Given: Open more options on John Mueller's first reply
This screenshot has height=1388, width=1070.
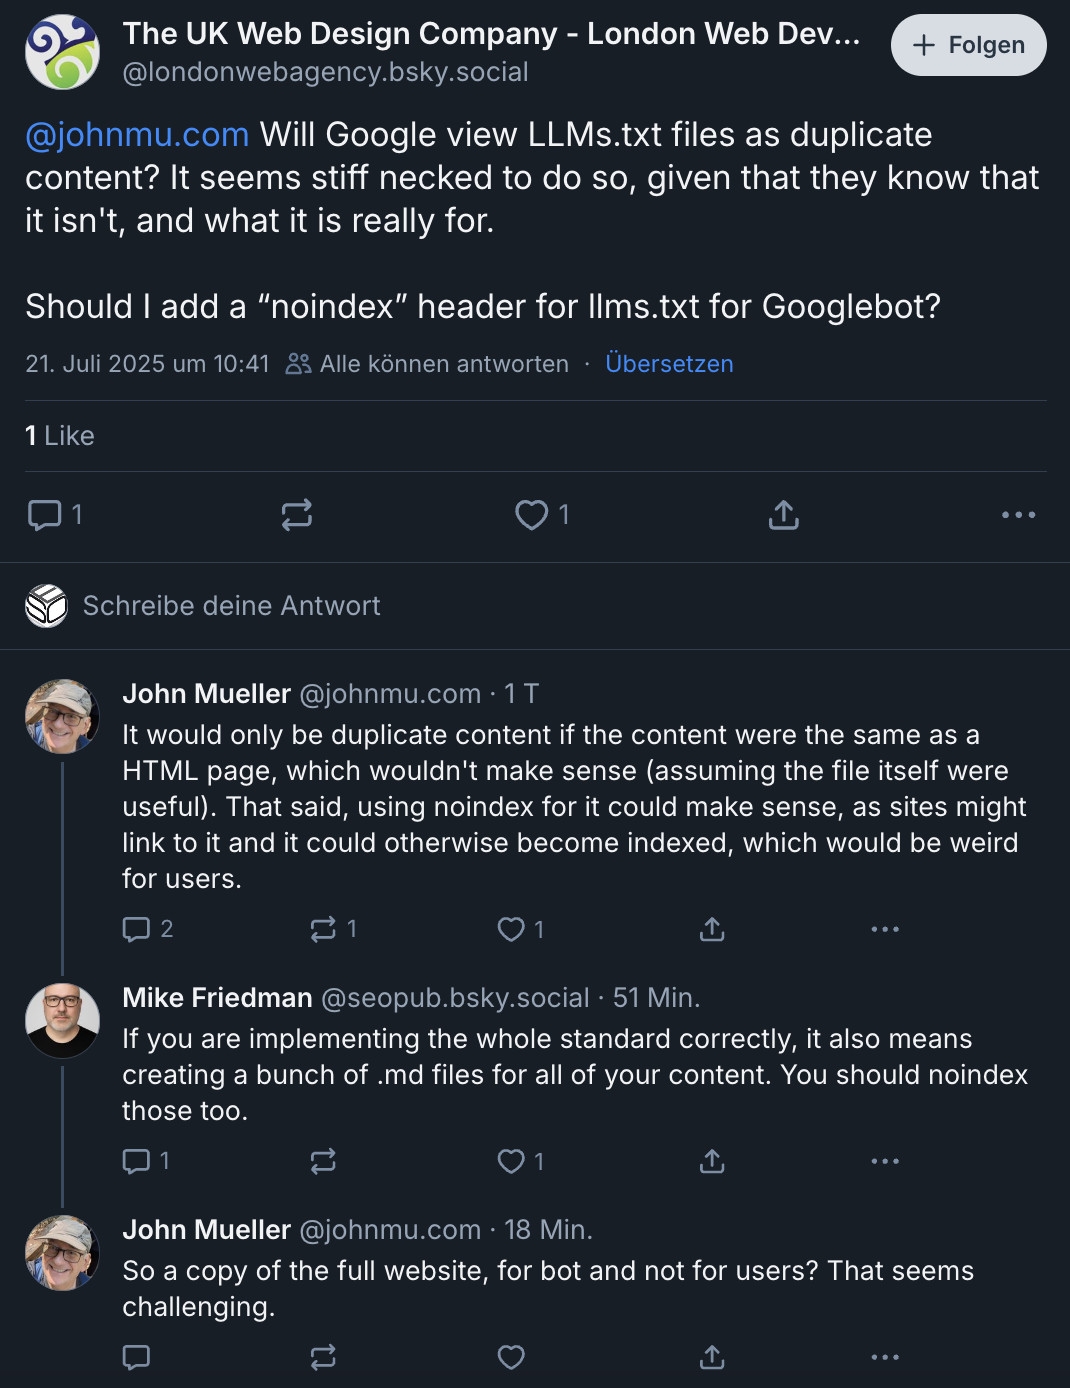Looking at the screenshot, I should 885,929.
